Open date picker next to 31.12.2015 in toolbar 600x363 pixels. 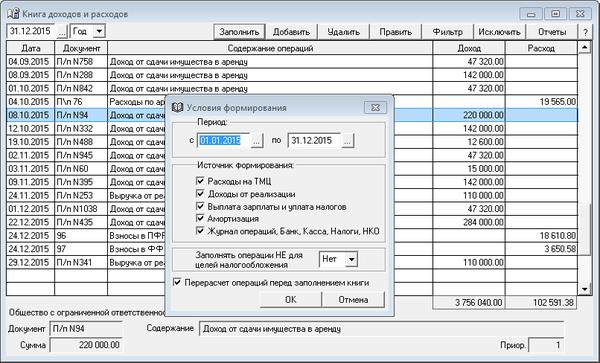tap(62, 31)
